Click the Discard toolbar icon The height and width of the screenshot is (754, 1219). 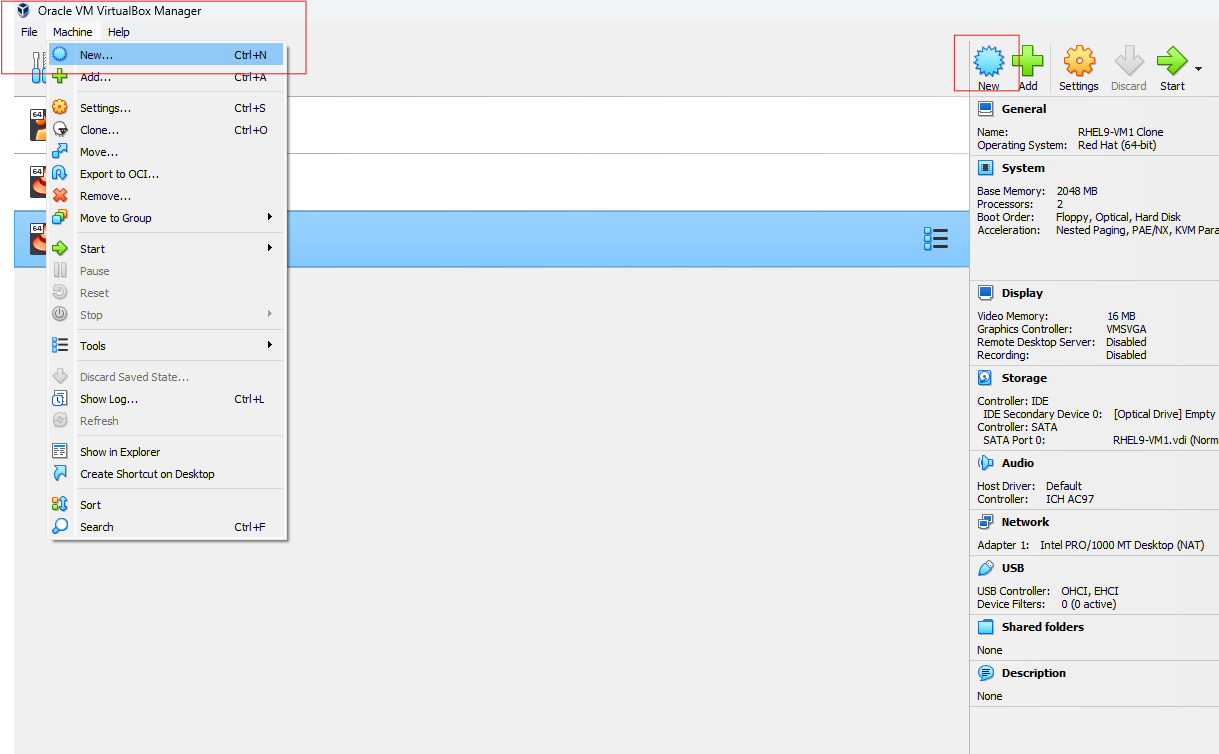click(1129, 62)
